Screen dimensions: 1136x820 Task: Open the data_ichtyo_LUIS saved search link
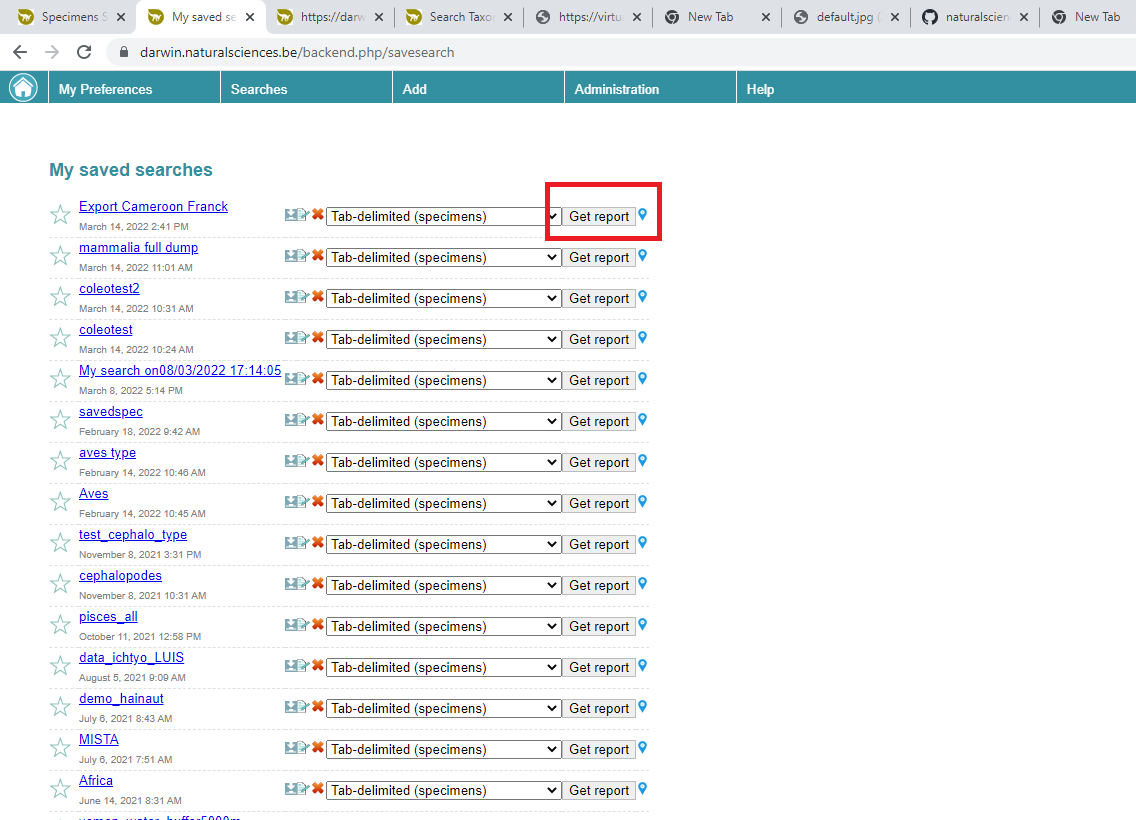(x=131, y=658)
